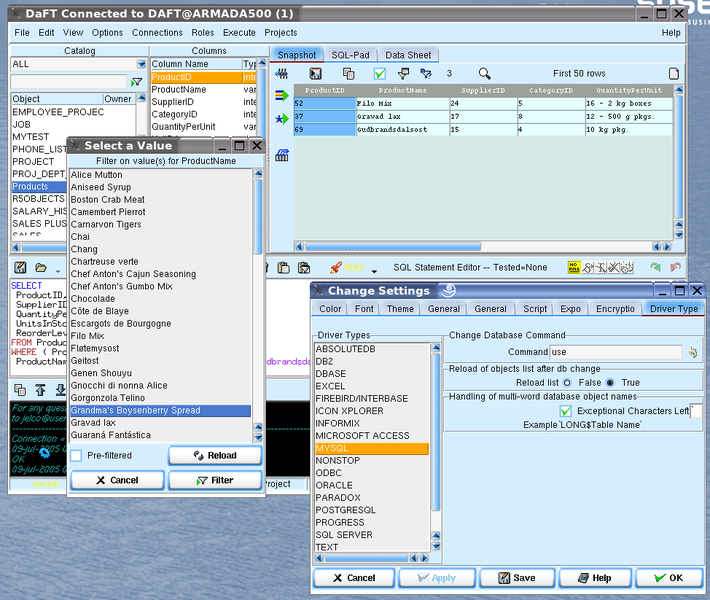Open the Execute menu
The height and width of the screenshot is (600, 710).
click(239, 33)
